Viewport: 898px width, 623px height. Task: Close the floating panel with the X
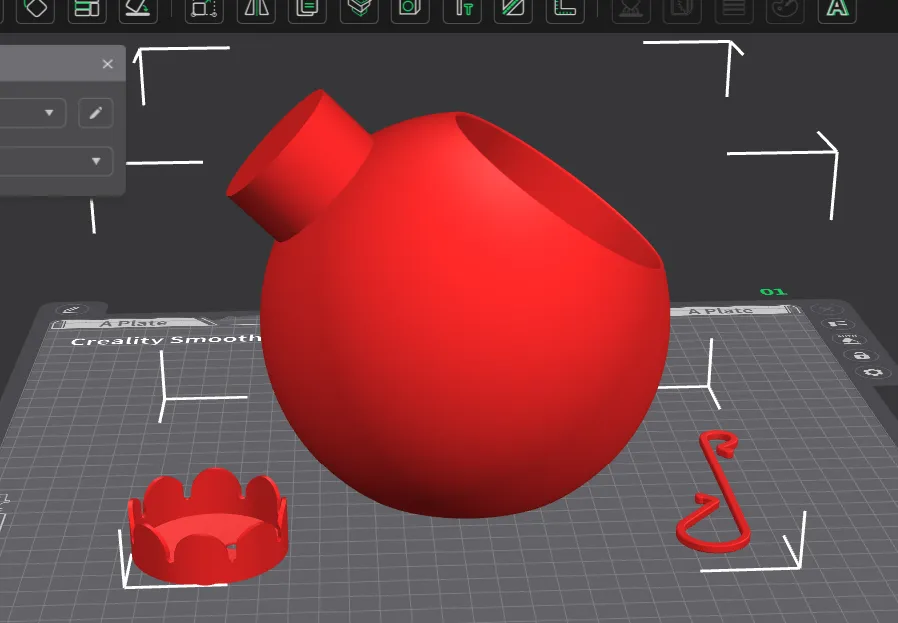(108, 64)
